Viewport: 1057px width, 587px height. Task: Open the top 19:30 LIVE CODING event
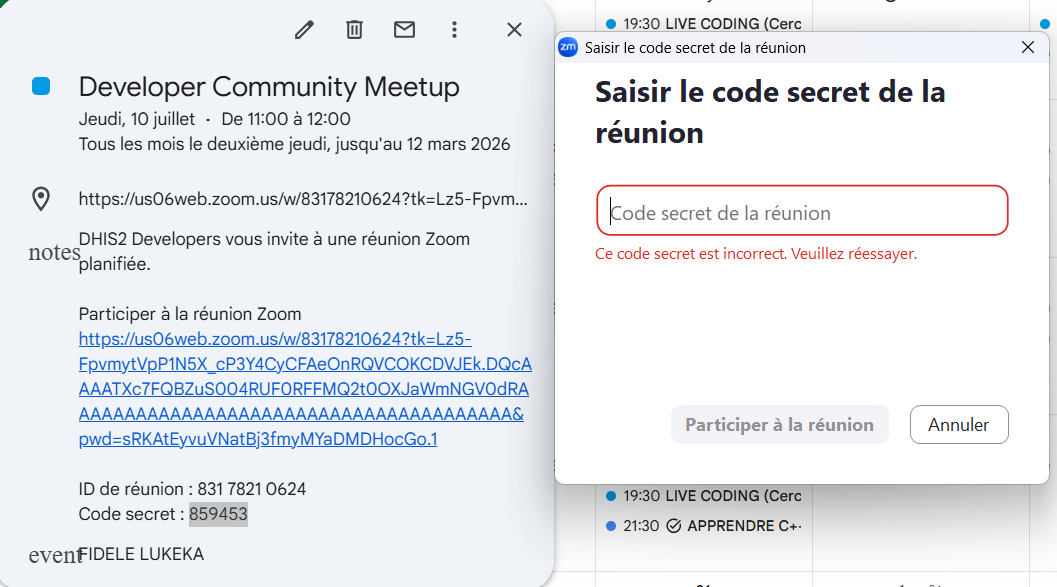[704, 24]
